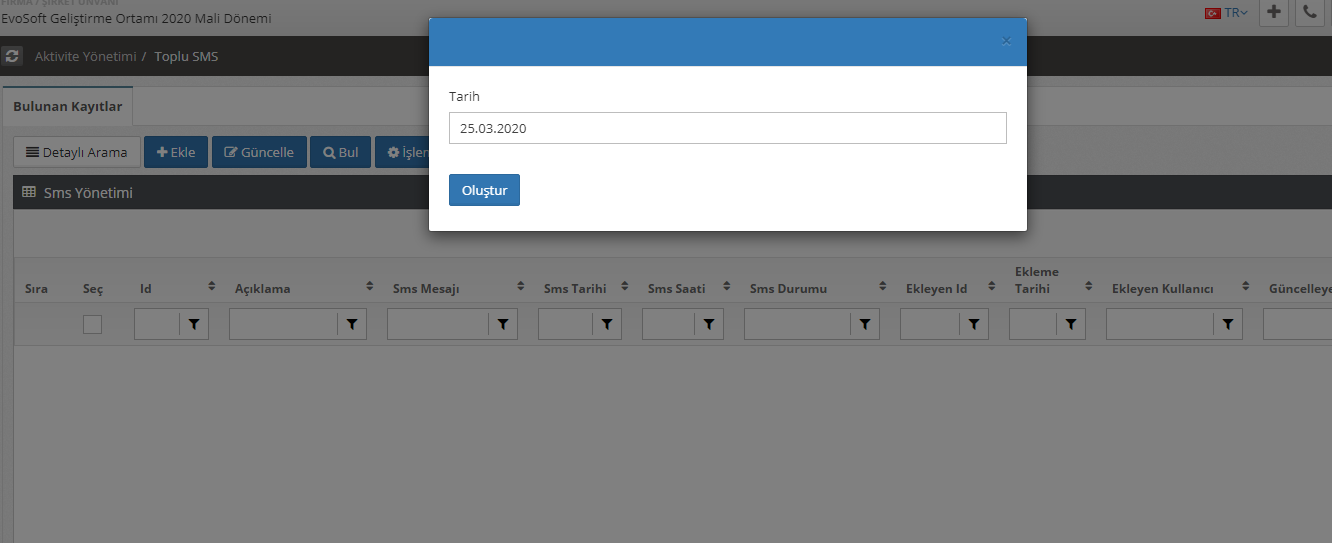1332x543 pixels.
Task: Switch to the Bulunan Kayıtlar tab
Action: click(68, 106)
